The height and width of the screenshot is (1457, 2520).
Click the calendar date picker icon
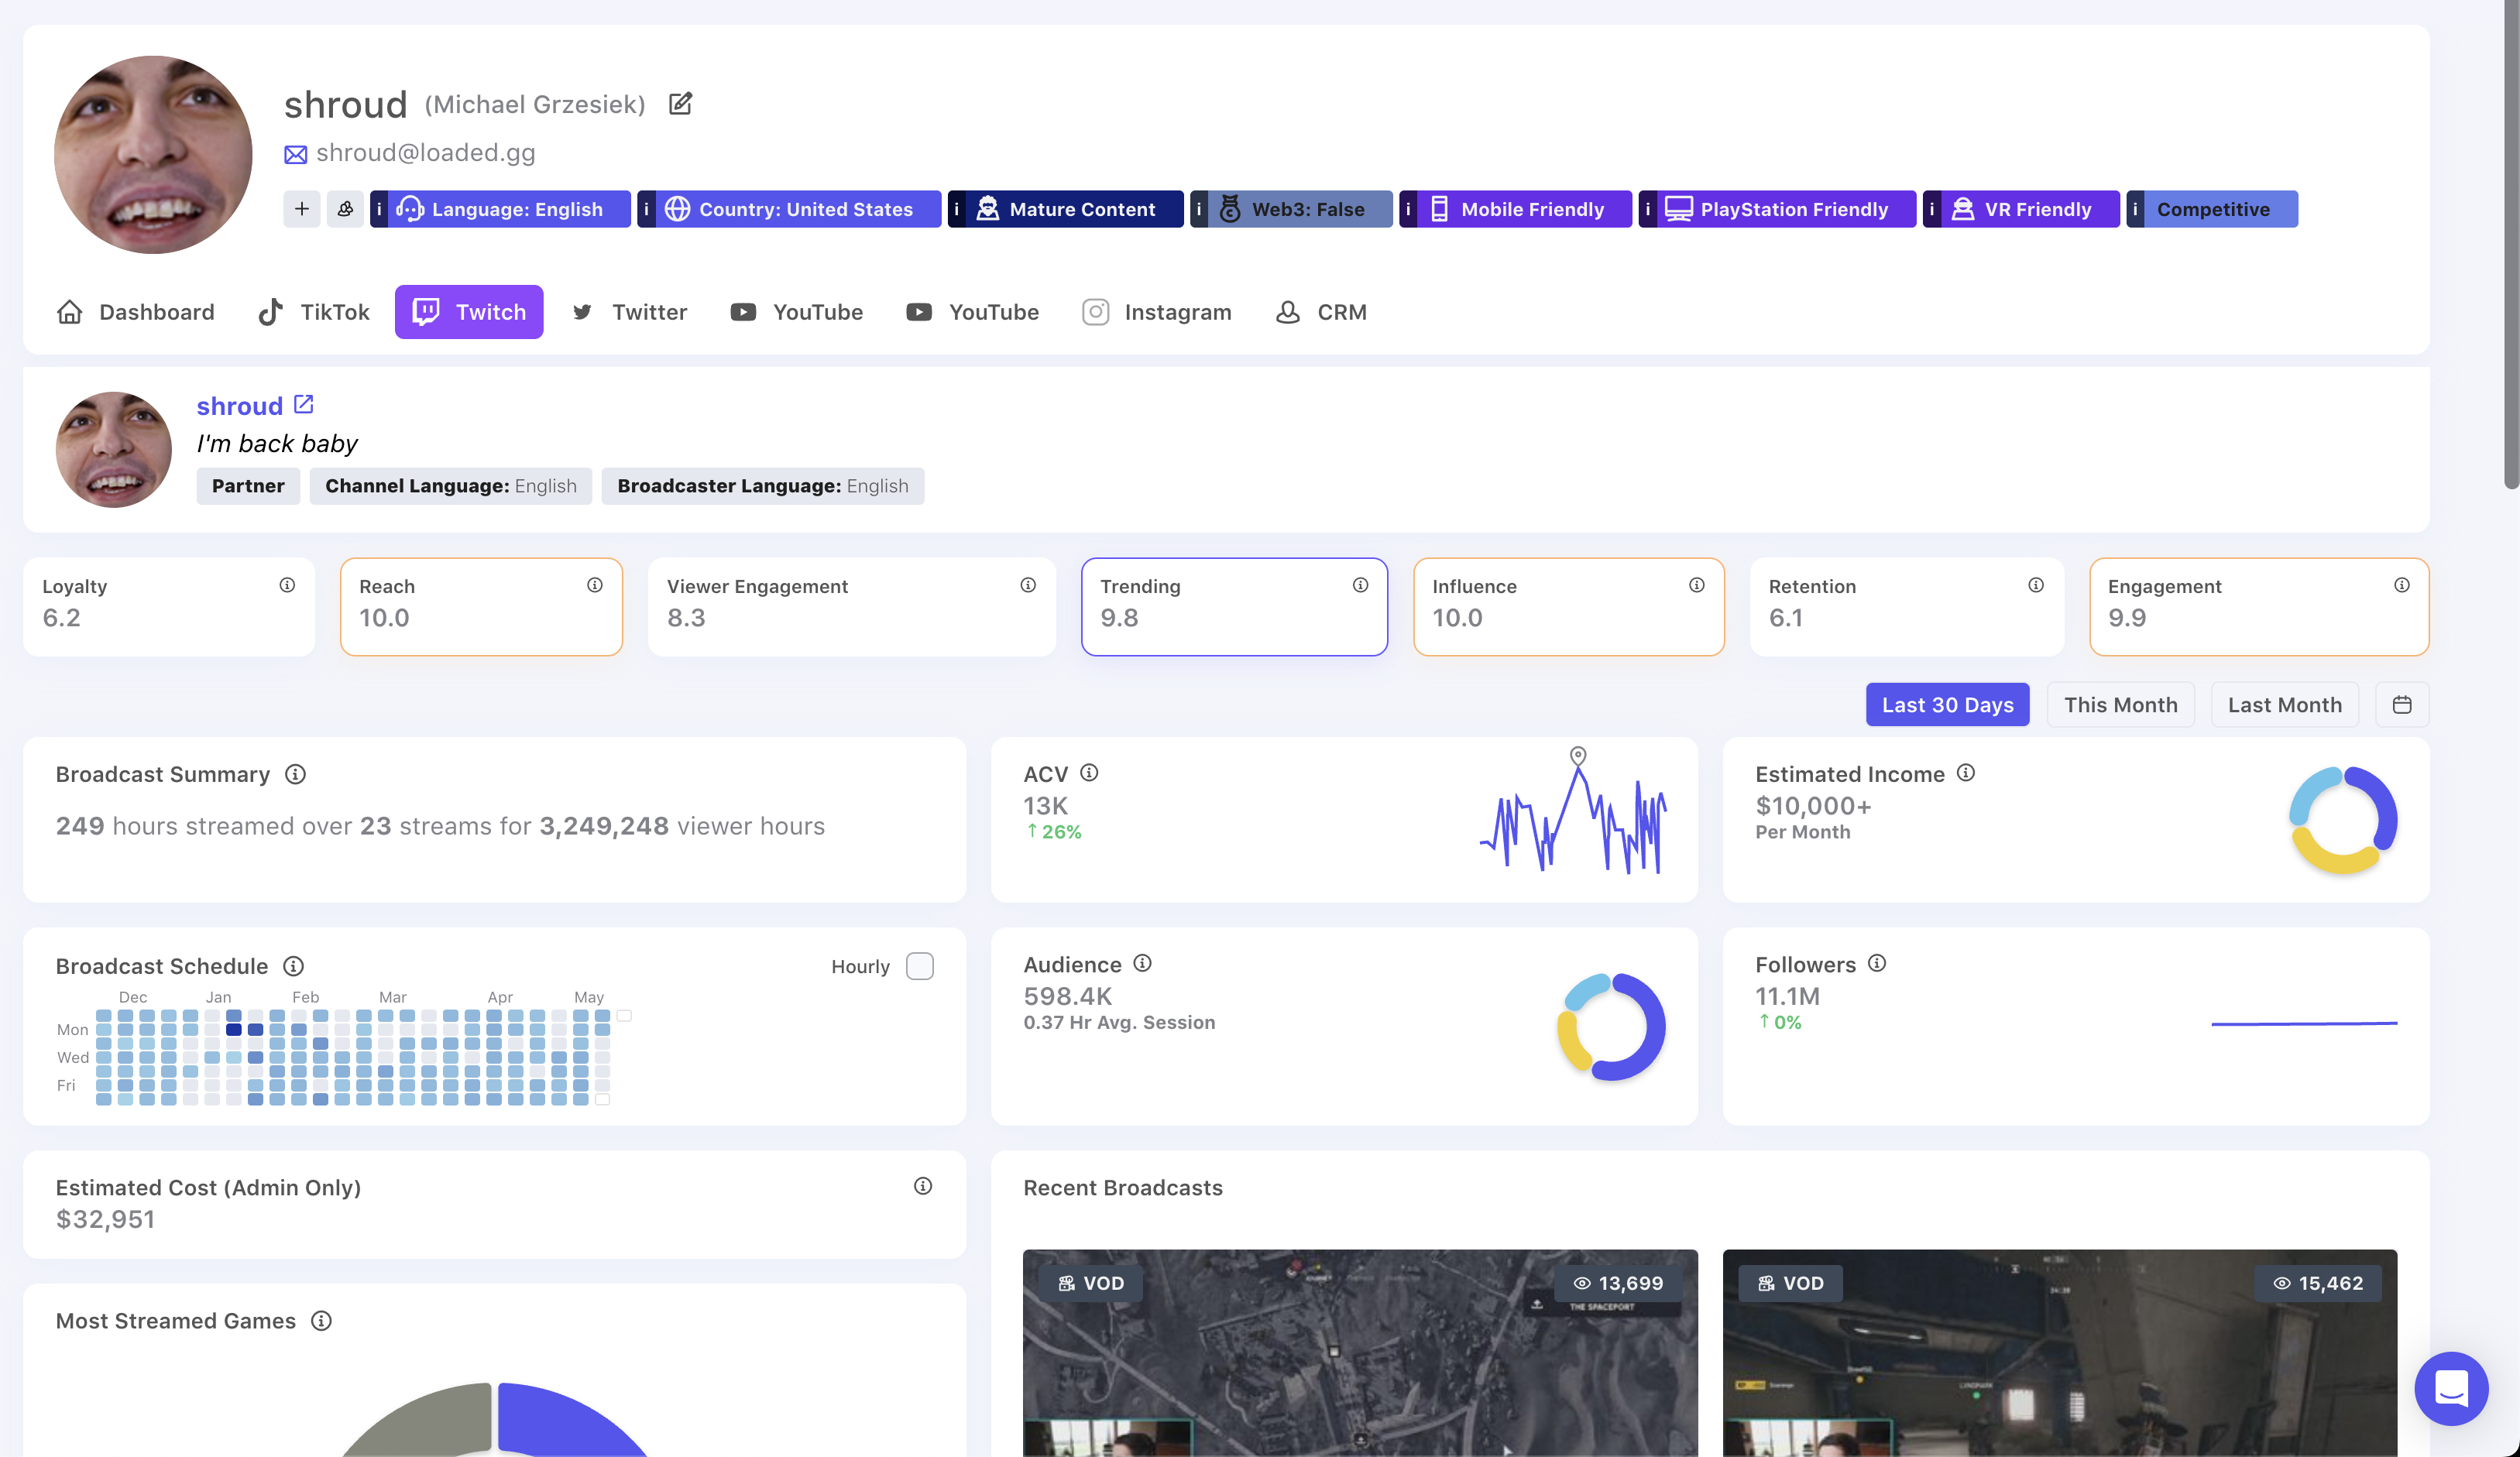2402,705
